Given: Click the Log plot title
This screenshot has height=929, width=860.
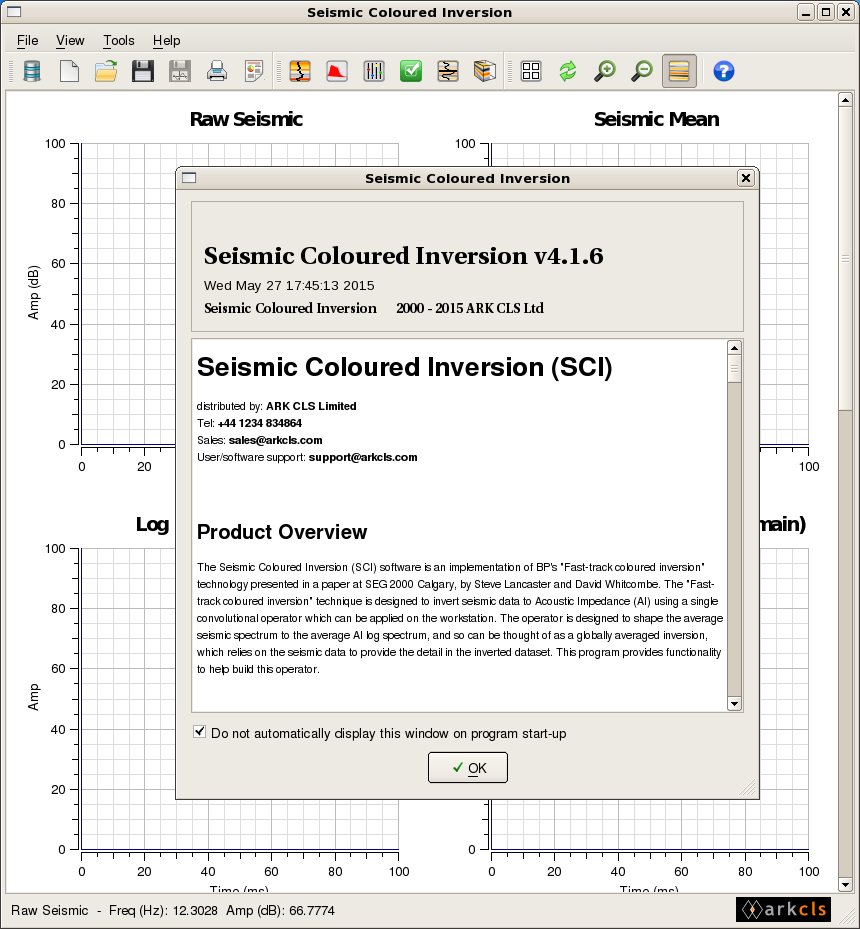Looking at the screenshot, I should point(153,524).
